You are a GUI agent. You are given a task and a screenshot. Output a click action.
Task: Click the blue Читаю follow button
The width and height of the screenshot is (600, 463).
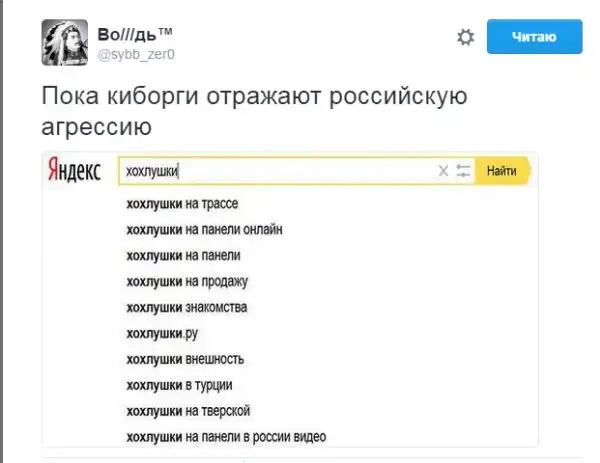[x=534, y=38]
